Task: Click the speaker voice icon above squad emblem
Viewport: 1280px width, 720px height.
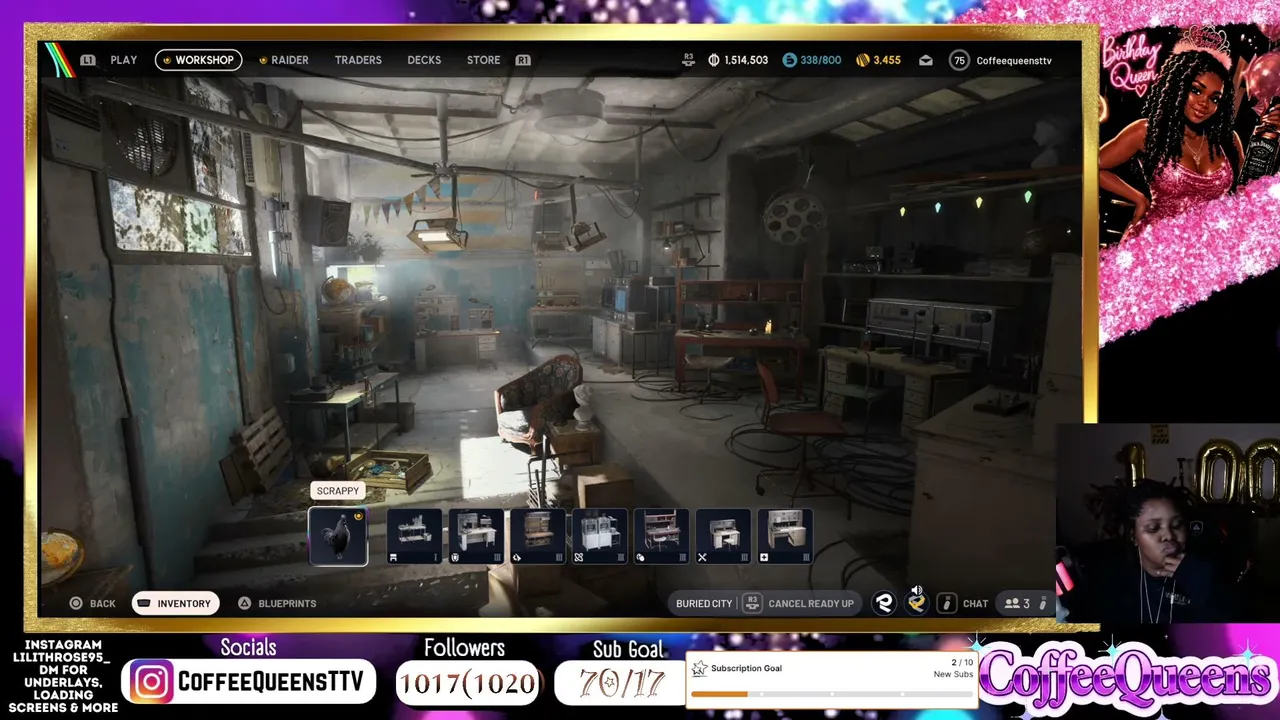Action: click(917, 589)
